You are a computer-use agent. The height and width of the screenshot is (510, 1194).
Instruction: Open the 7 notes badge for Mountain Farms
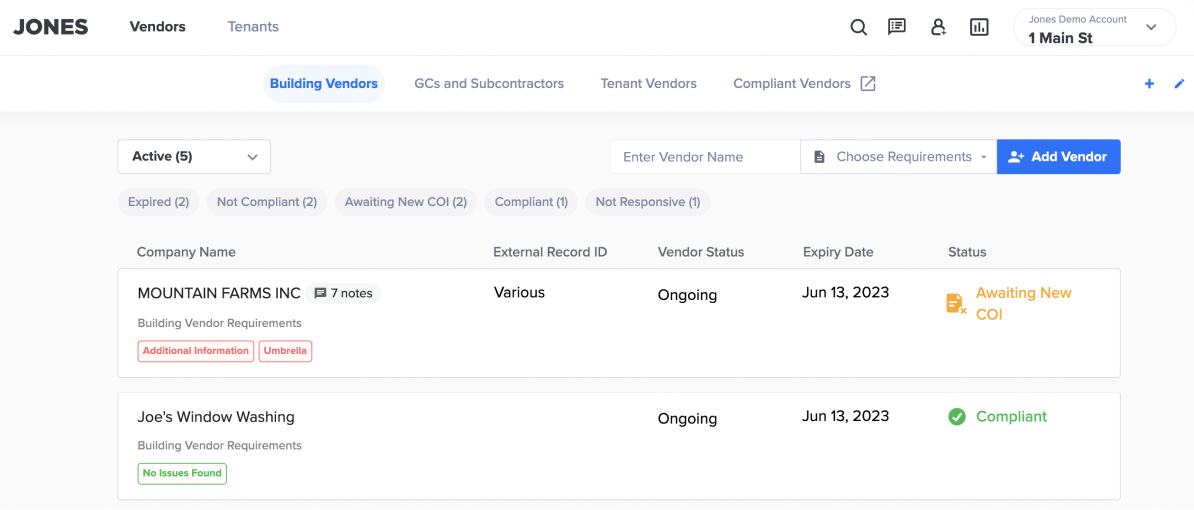tap(343, 293)
